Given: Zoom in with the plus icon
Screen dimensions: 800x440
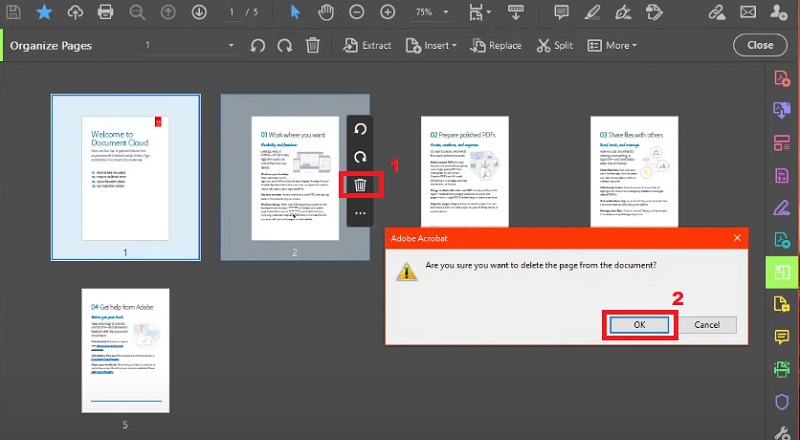Looking at the screenshot, I should [x=388, y=12].
